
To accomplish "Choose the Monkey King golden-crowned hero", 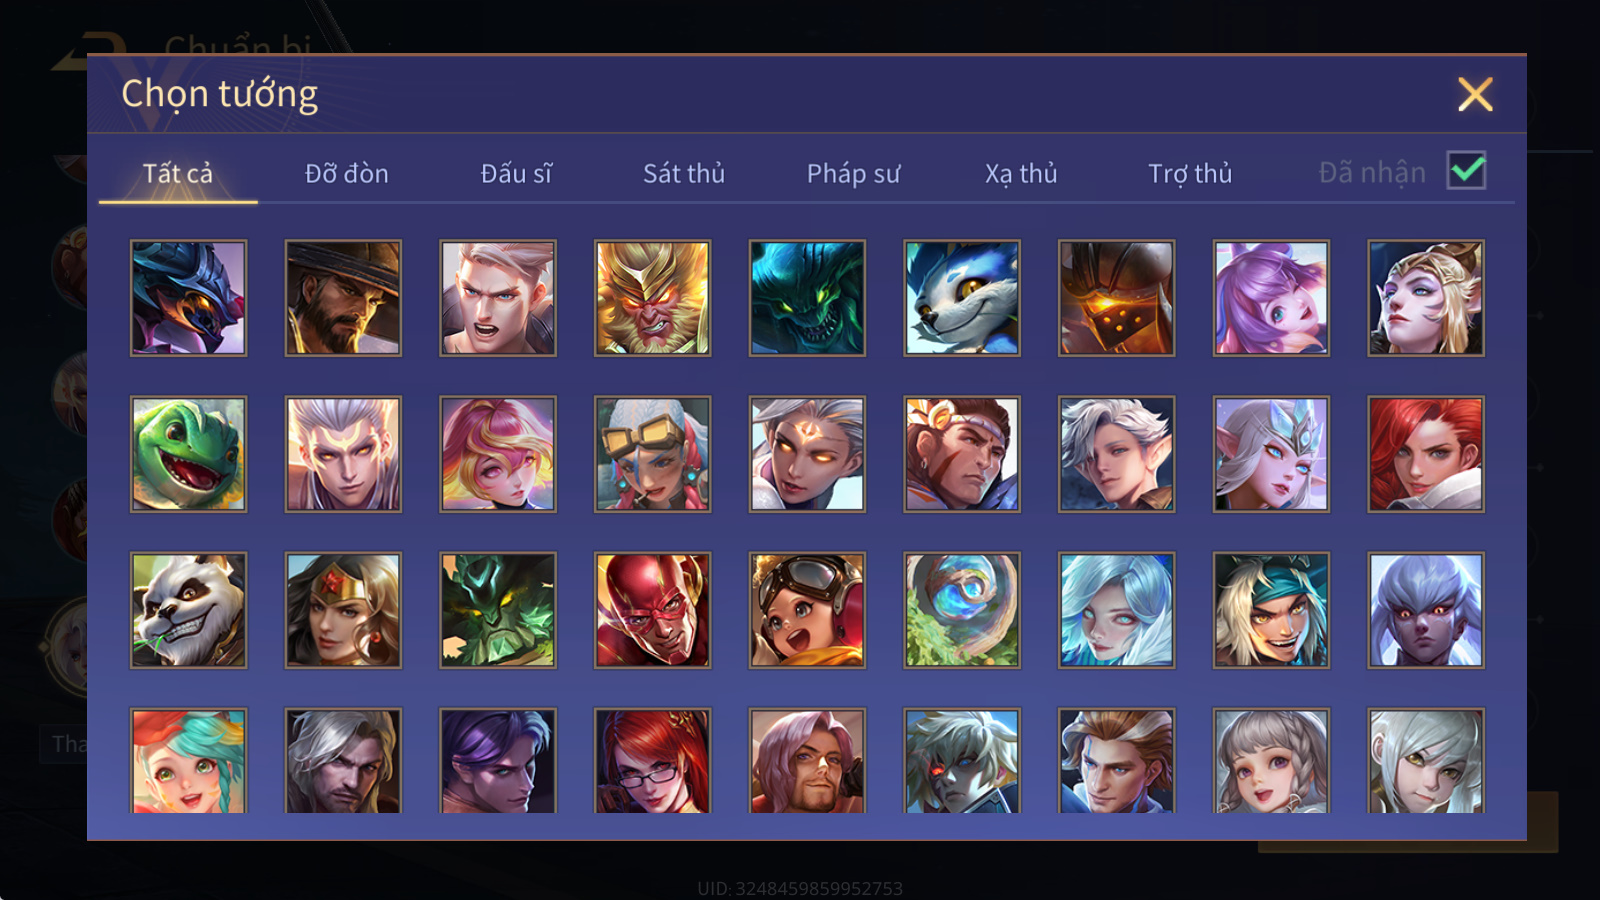I will tap(653, 298).
